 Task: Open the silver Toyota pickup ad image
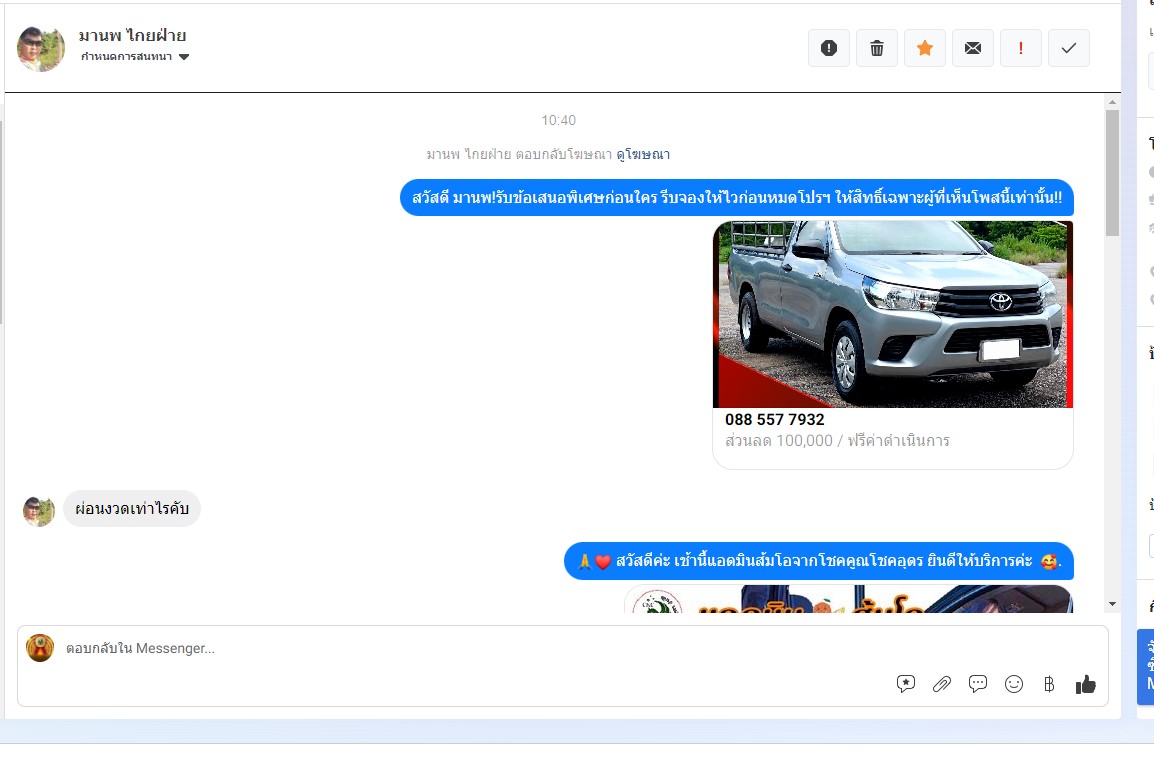pyautogui.click(x=892, y=314)
